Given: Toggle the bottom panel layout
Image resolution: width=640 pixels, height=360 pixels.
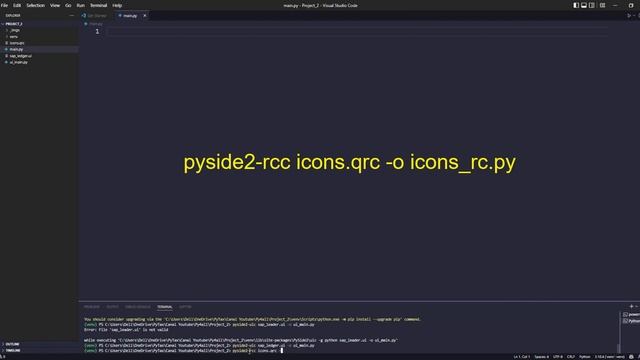Looking at the screenshot, I should [x=584, y=5].
